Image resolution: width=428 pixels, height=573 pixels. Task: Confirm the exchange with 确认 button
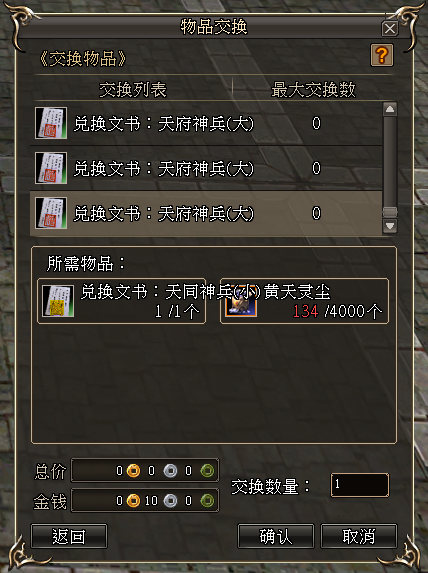coord(276,536)
